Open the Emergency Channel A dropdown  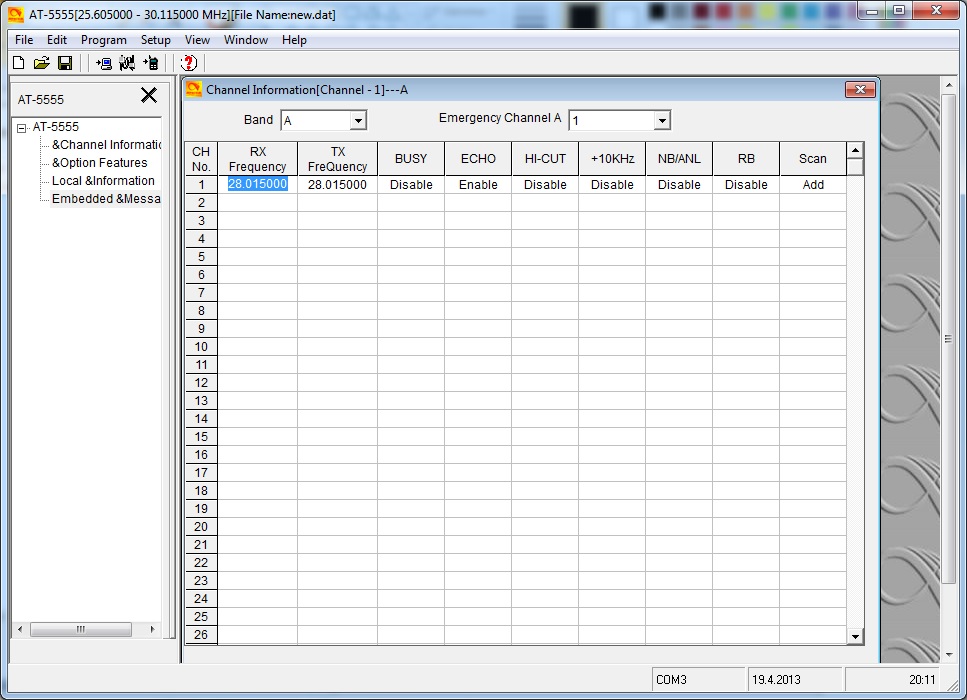click(661, 121)
